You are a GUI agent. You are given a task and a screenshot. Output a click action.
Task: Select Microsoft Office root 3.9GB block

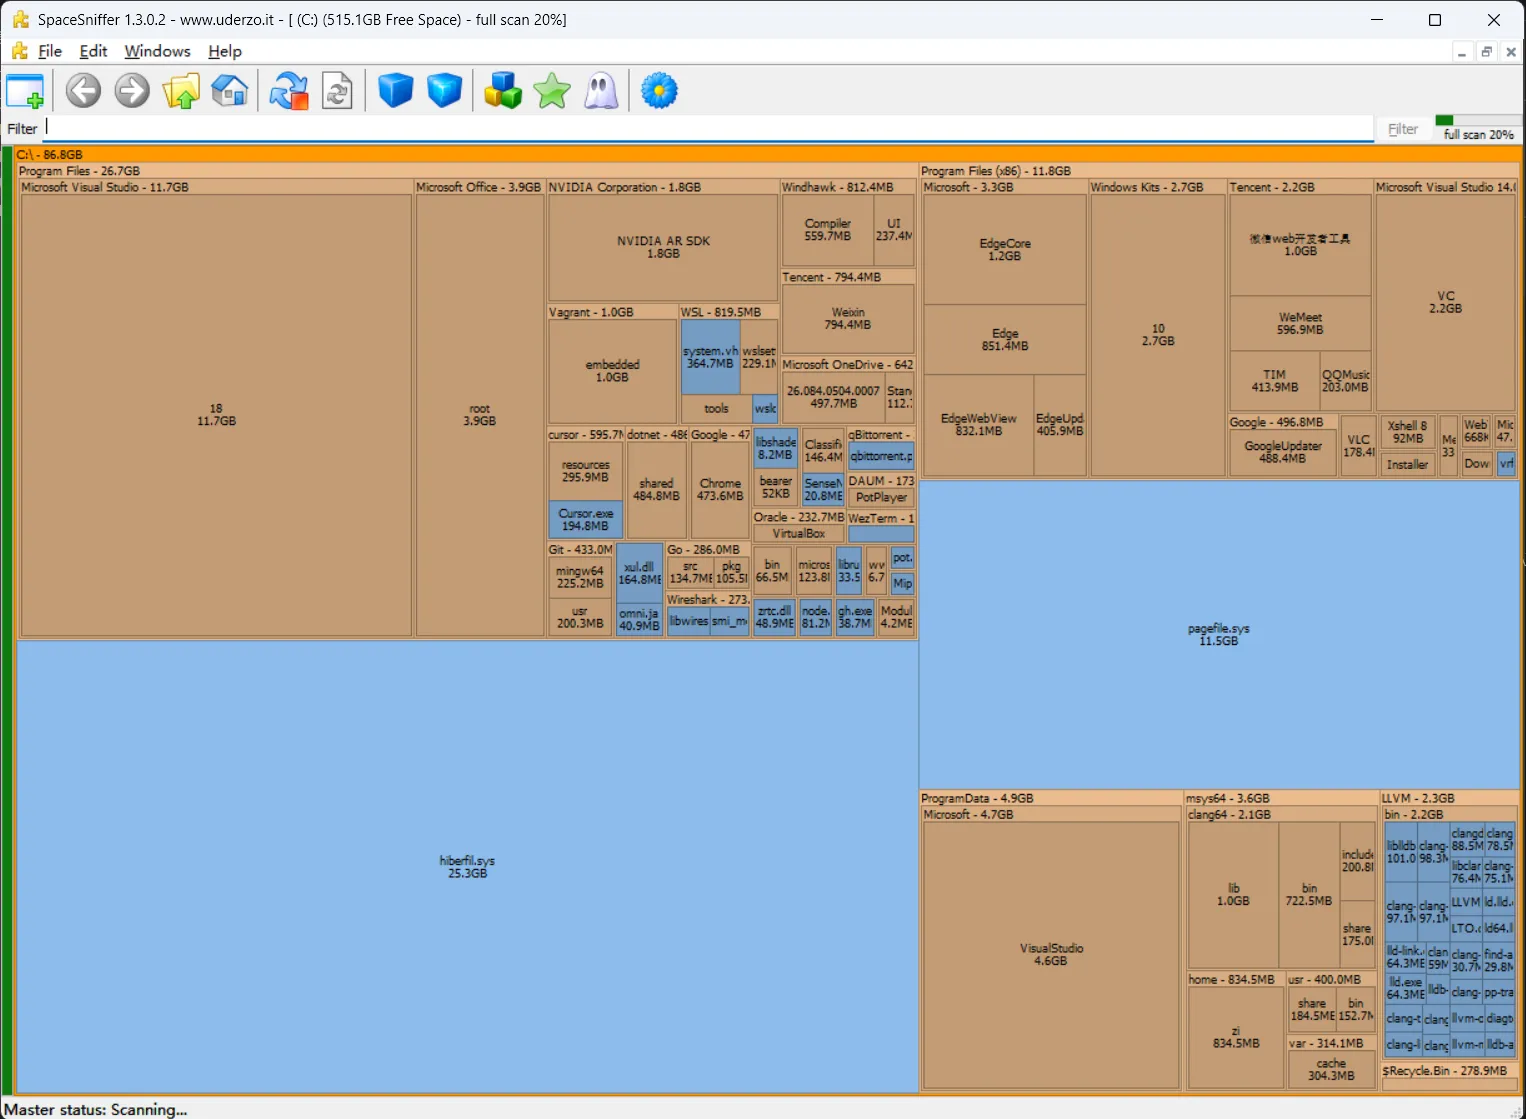[480, 415]
